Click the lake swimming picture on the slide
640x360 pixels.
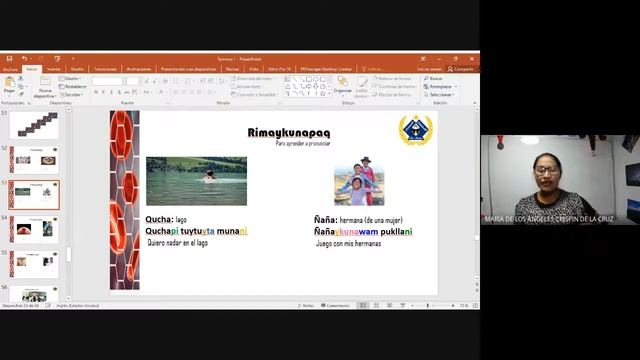(x=196, y=181)
